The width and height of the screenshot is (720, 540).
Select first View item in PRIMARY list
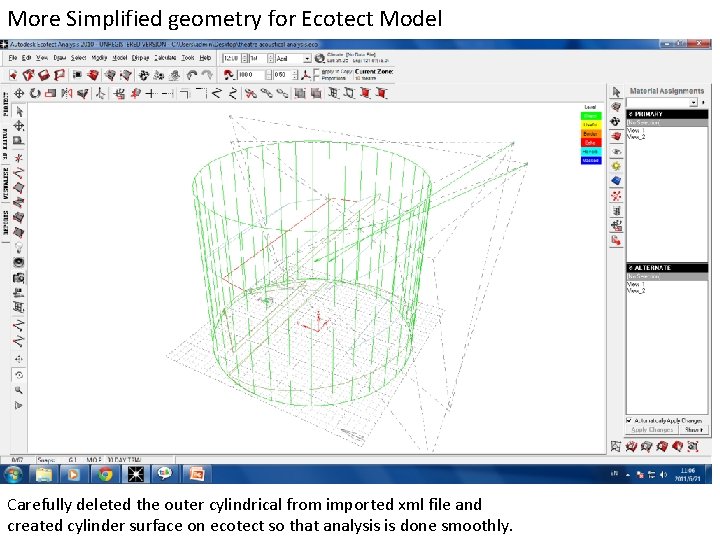click(x=636, y=131)
